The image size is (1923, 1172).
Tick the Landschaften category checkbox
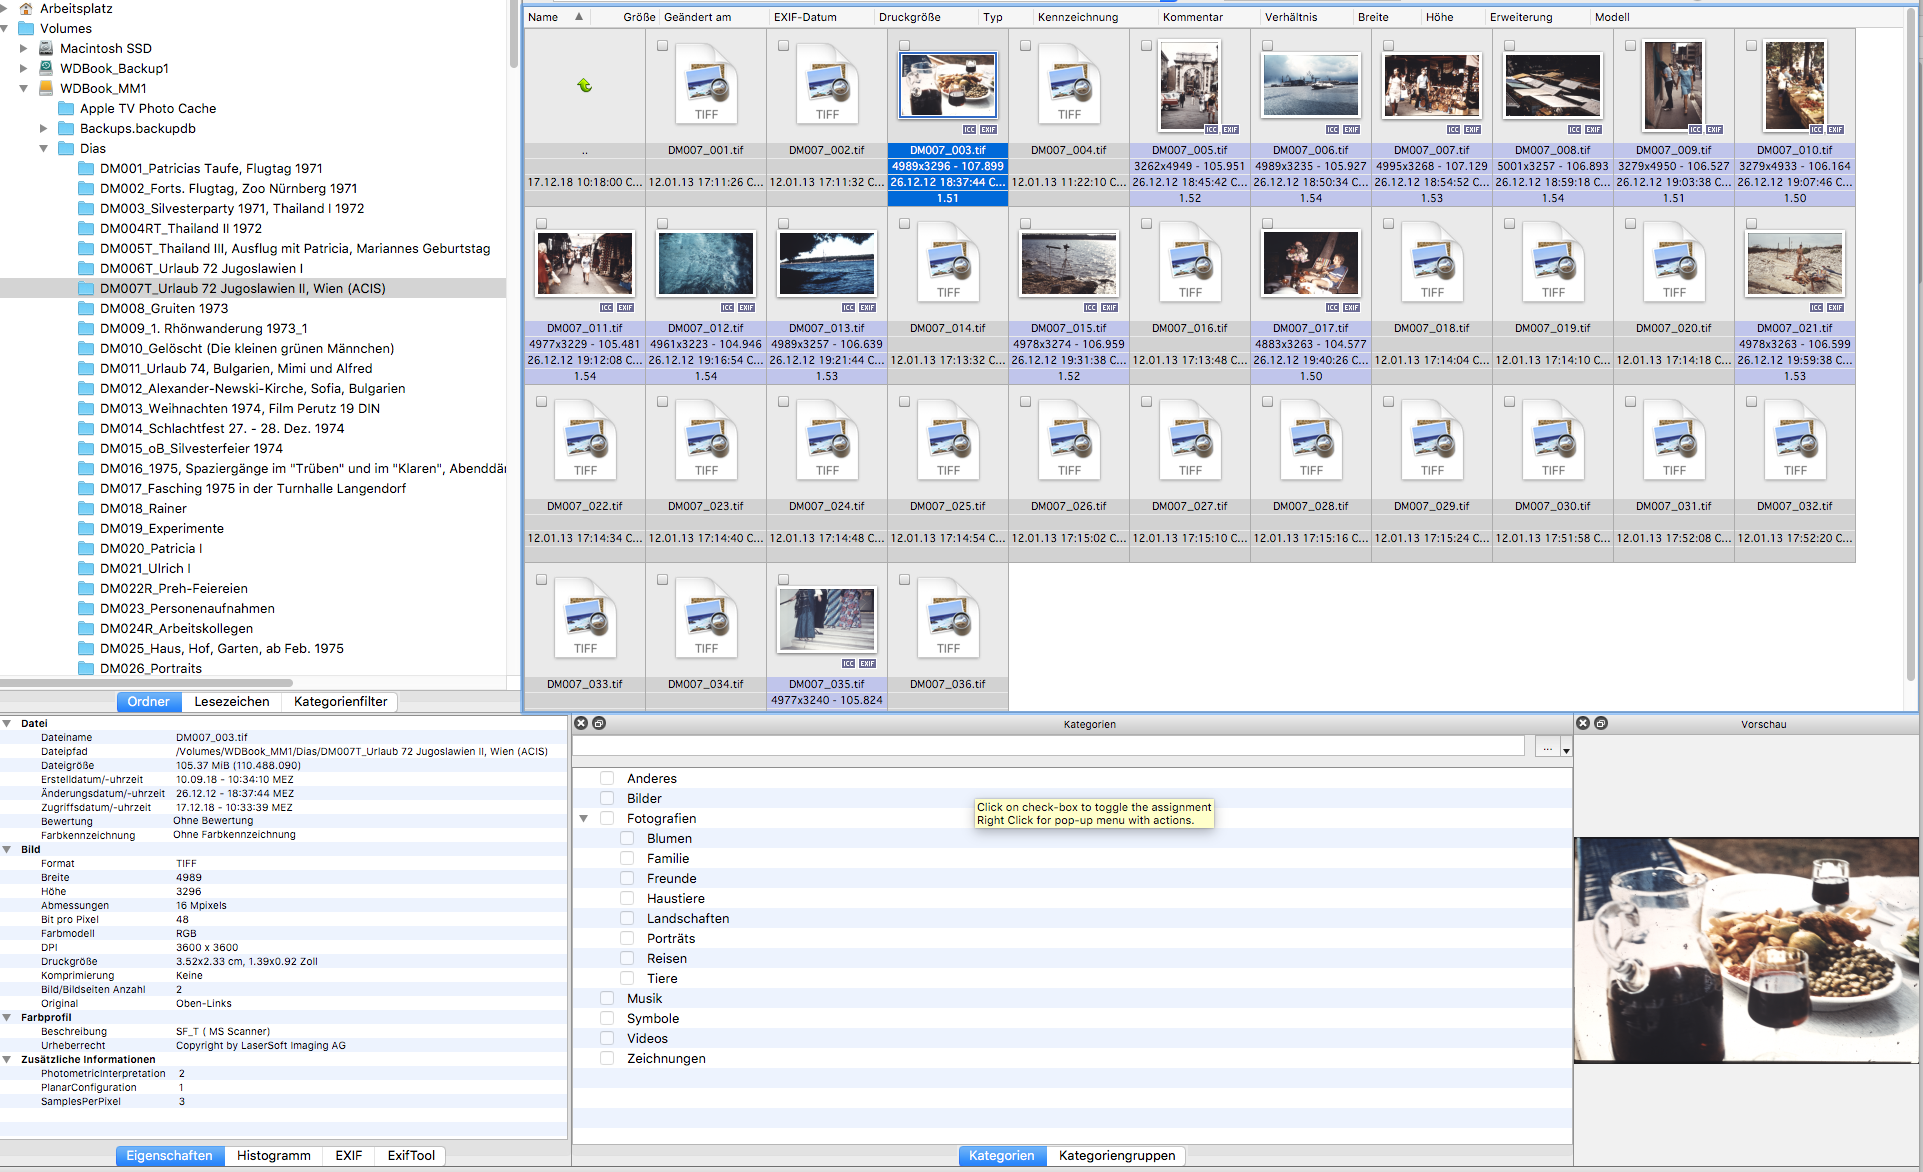(x=627, y=918)
